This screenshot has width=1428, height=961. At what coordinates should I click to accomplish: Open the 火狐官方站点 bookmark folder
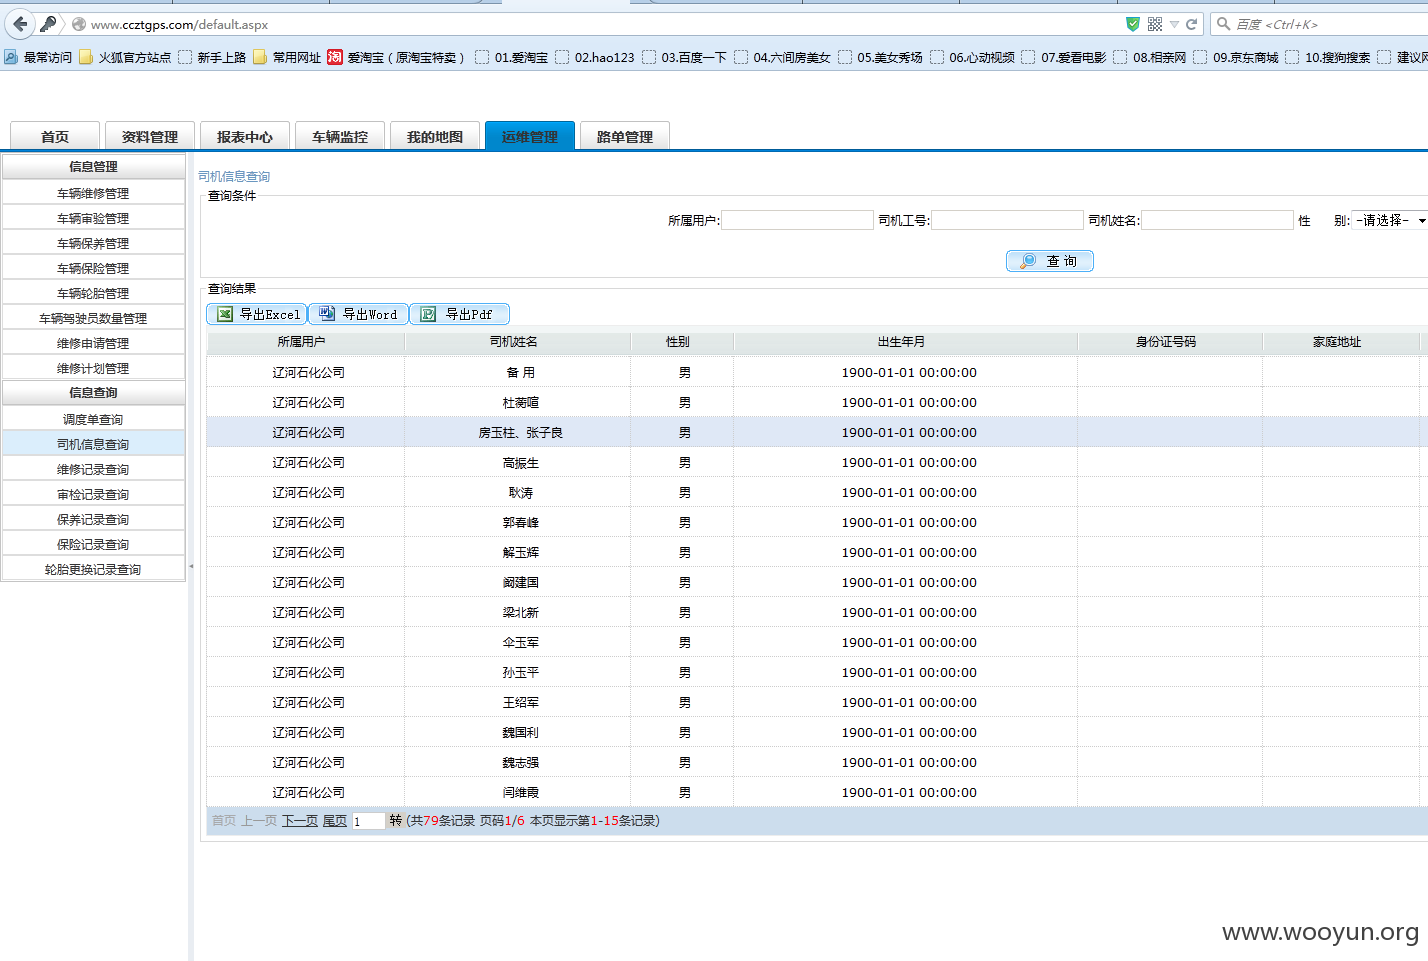point(125,57)
